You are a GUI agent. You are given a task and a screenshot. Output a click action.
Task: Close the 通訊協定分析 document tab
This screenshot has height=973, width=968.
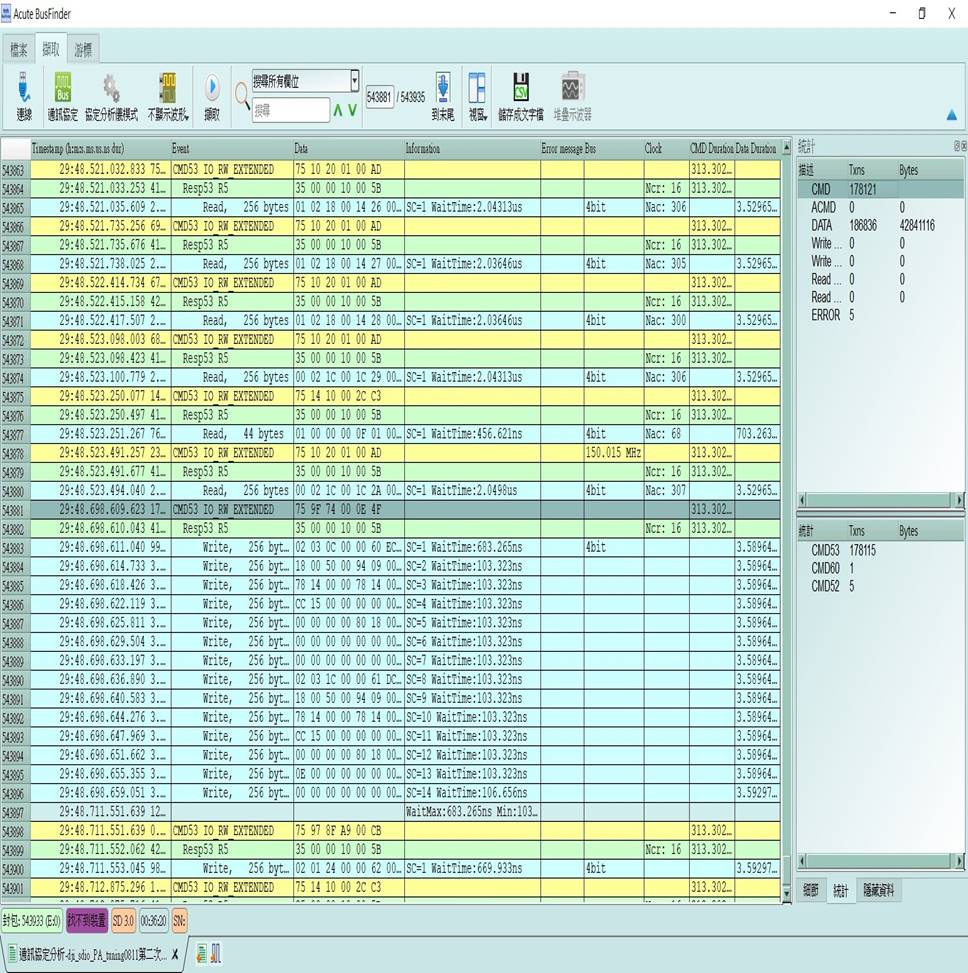[x=175, y=953]
